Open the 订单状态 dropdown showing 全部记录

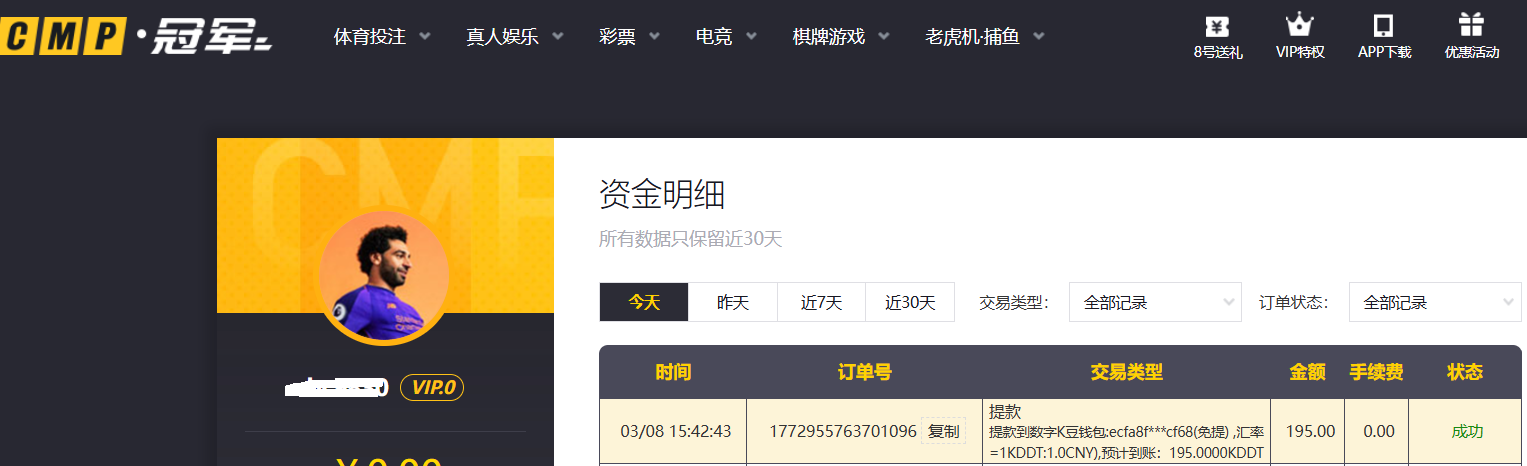(x=1435, y=302)
